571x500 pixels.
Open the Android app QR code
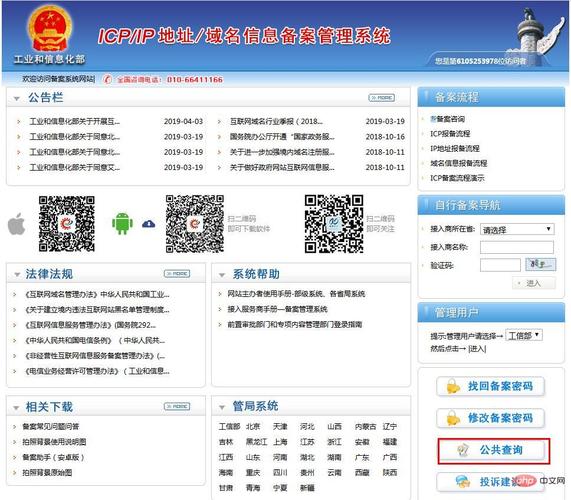pyautogui.click(x=195, y=224)
